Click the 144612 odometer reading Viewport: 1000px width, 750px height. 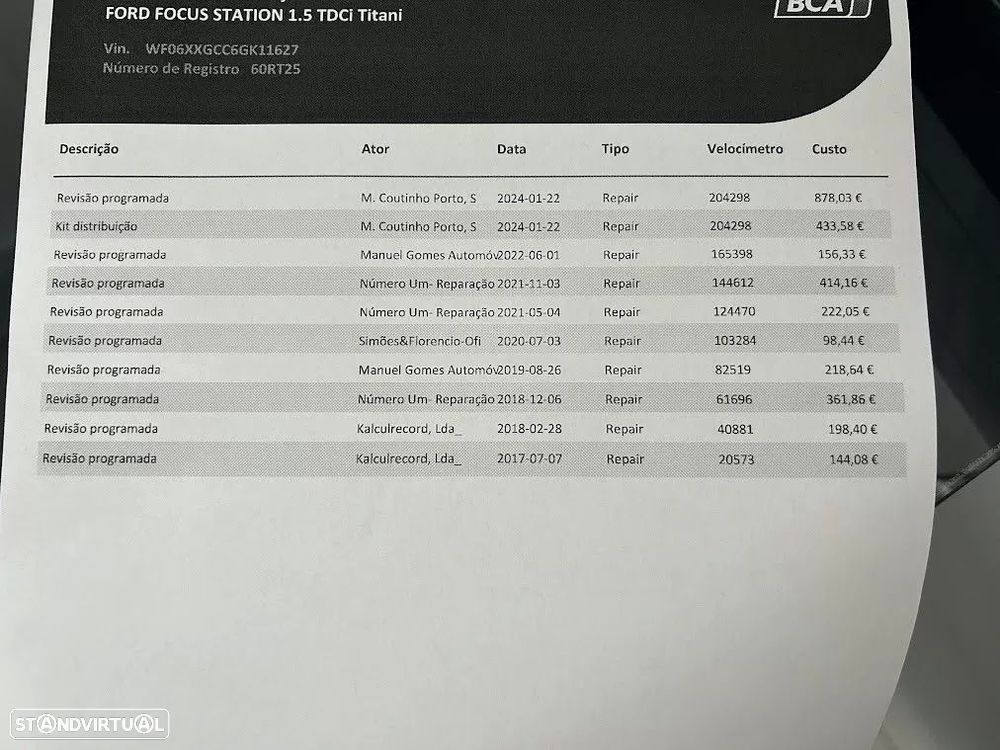(731, 283)
